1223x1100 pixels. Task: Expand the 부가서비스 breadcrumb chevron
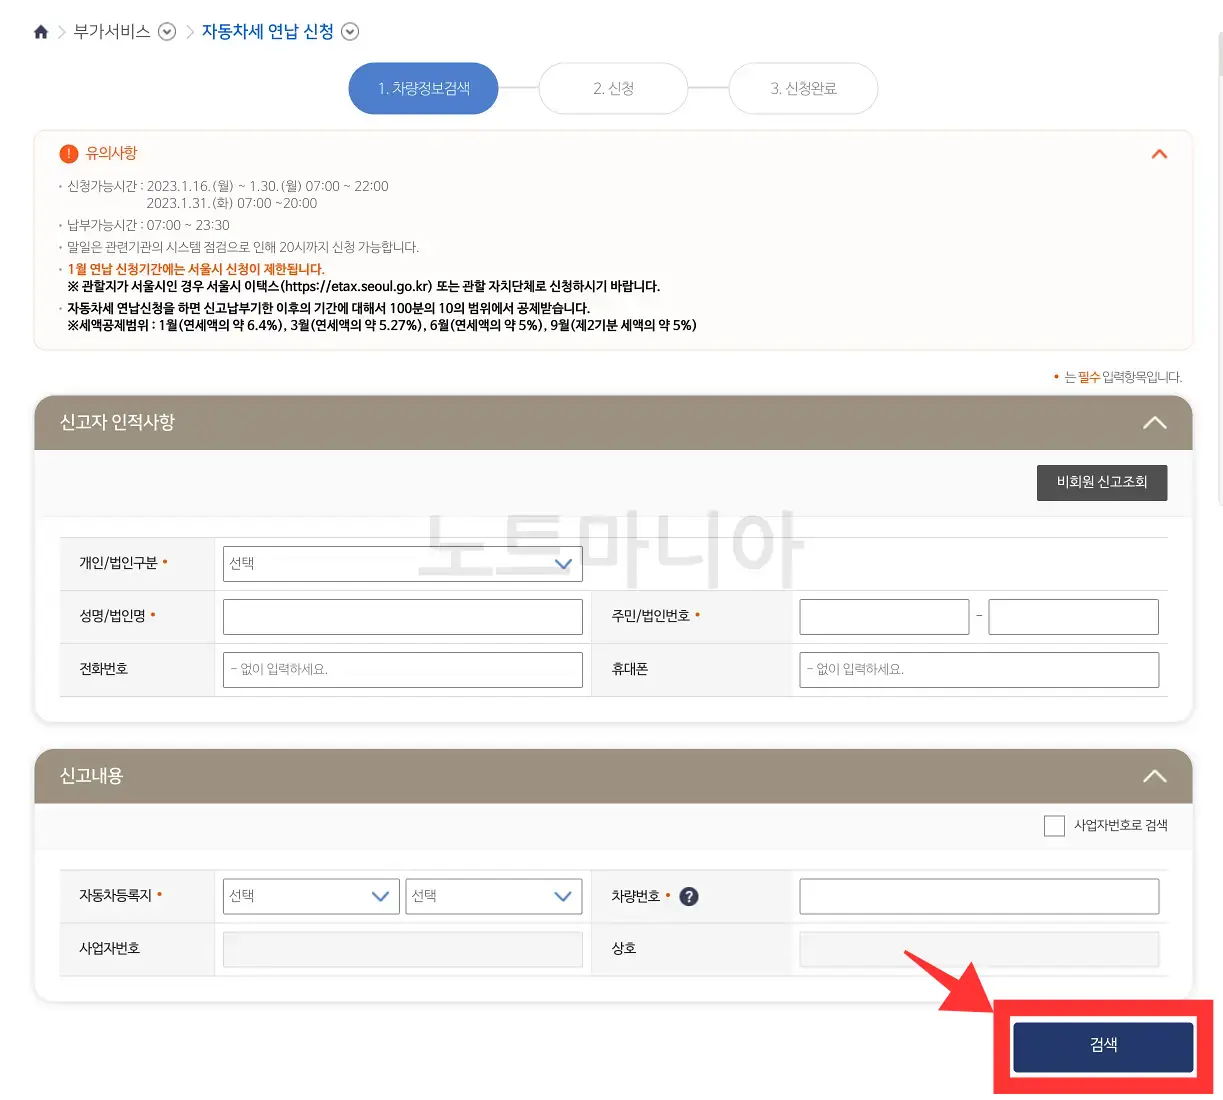(166, 31)
